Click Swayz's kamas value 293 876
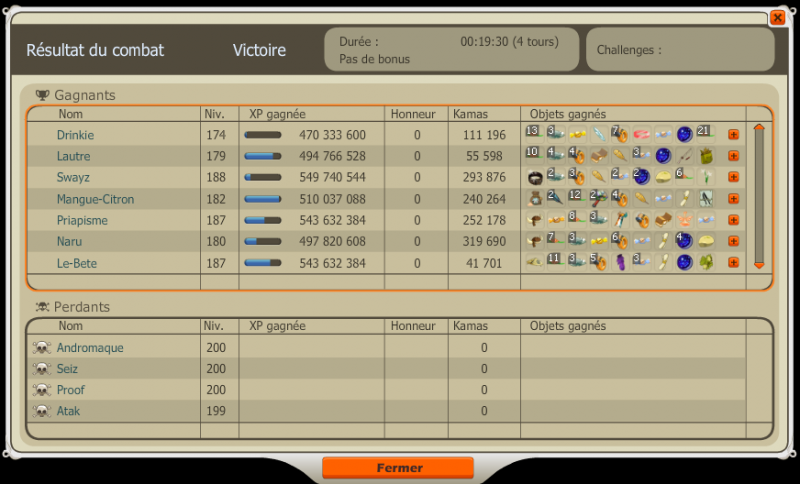Screen dimensions: 800x484 (x=484, y=177)
